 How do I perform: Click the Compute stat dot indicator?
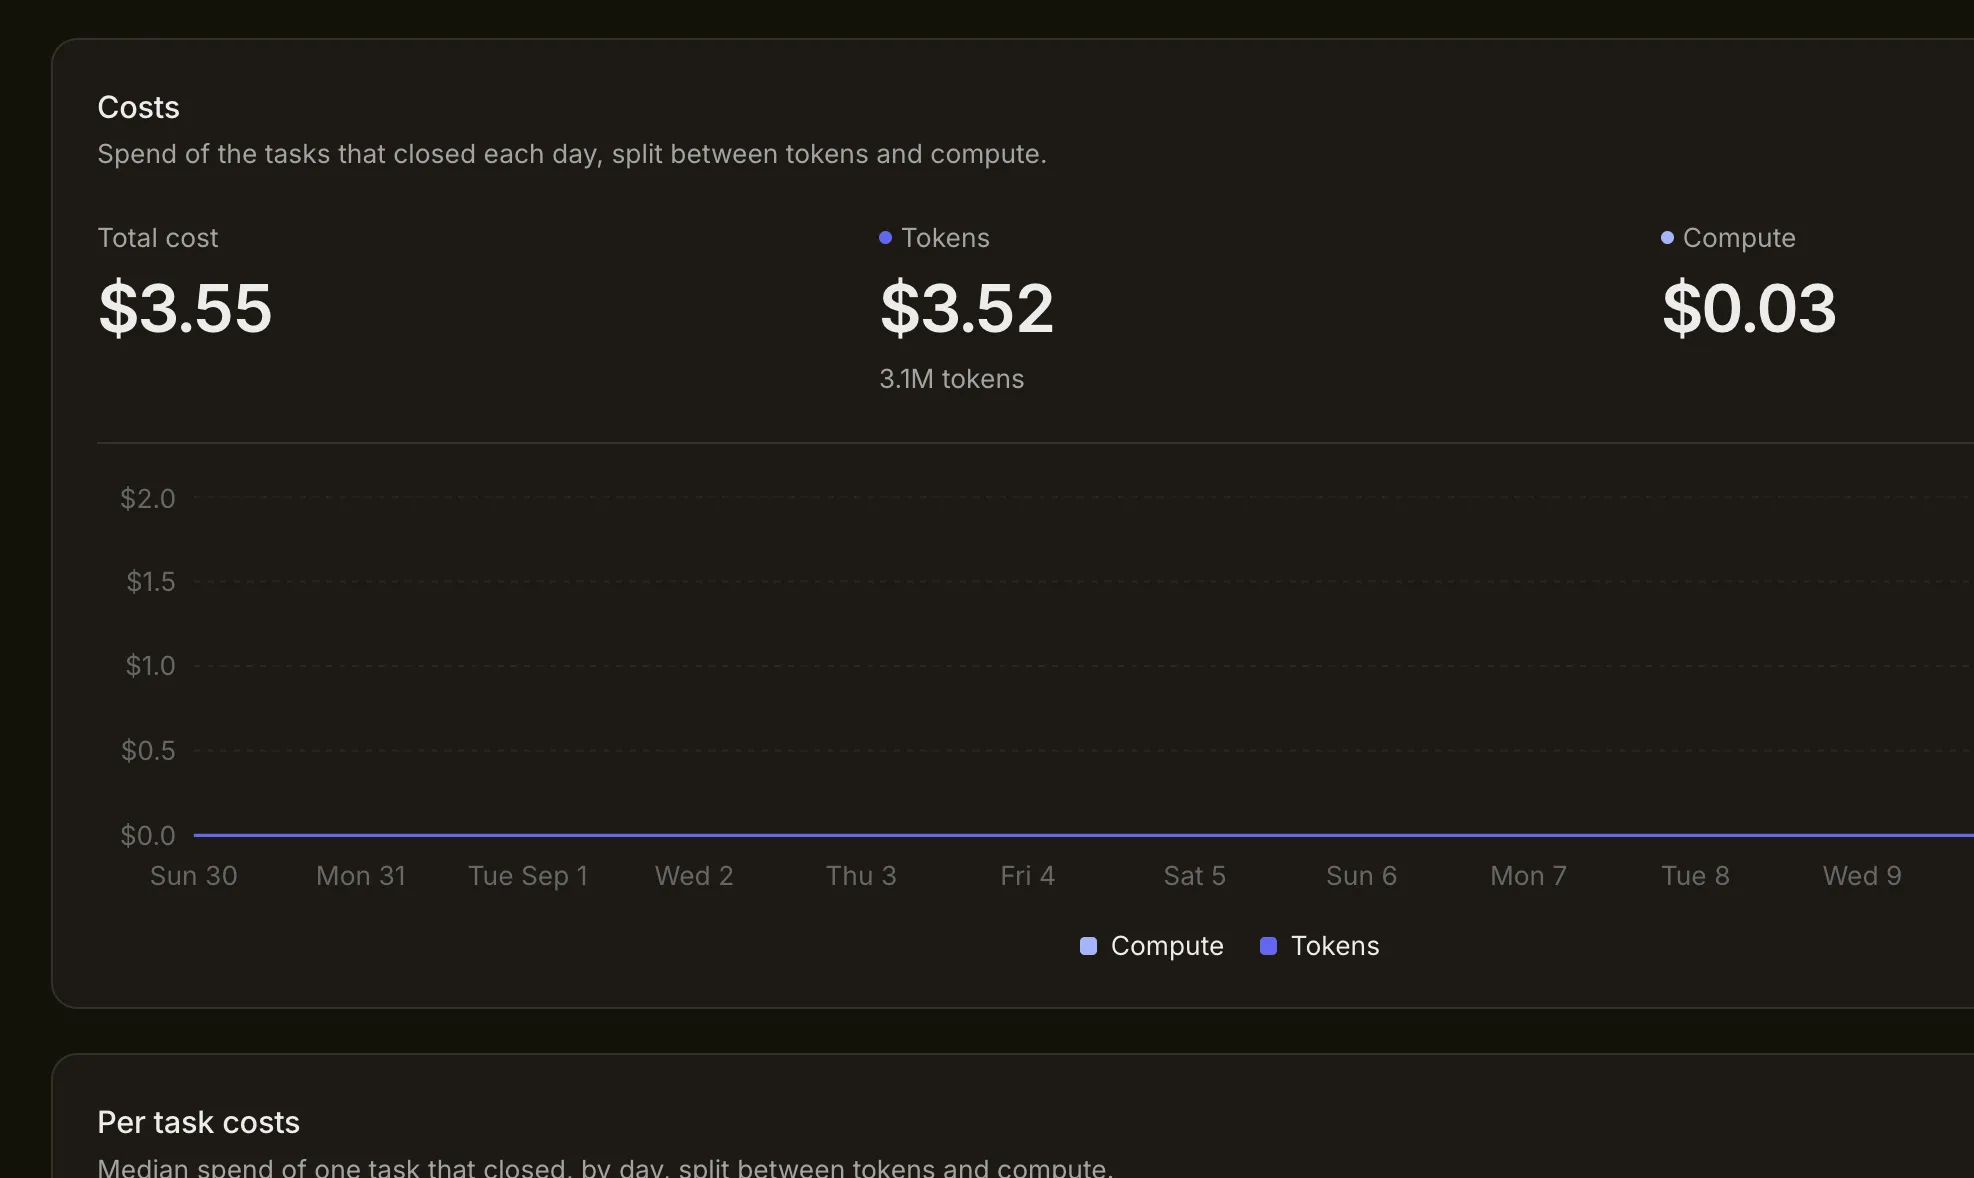(1667, 238)
